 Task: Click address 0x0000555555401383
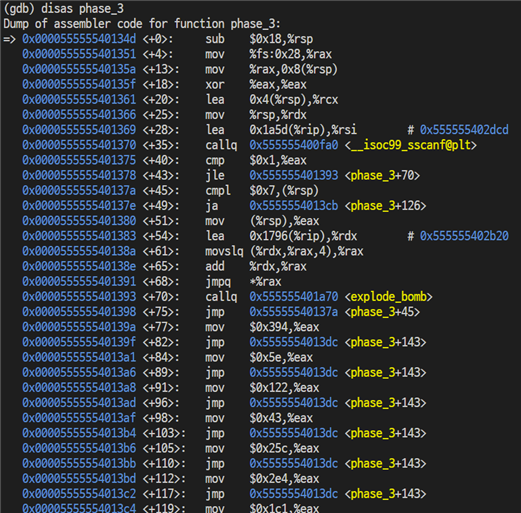(79, 236)
